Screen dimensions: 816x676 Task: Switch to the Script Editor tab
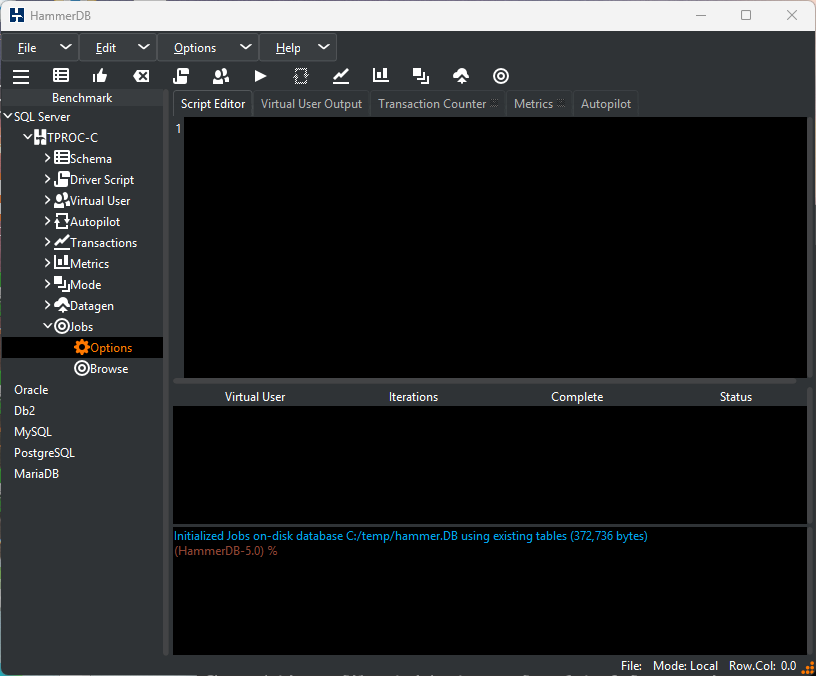(x=213, y=104)
